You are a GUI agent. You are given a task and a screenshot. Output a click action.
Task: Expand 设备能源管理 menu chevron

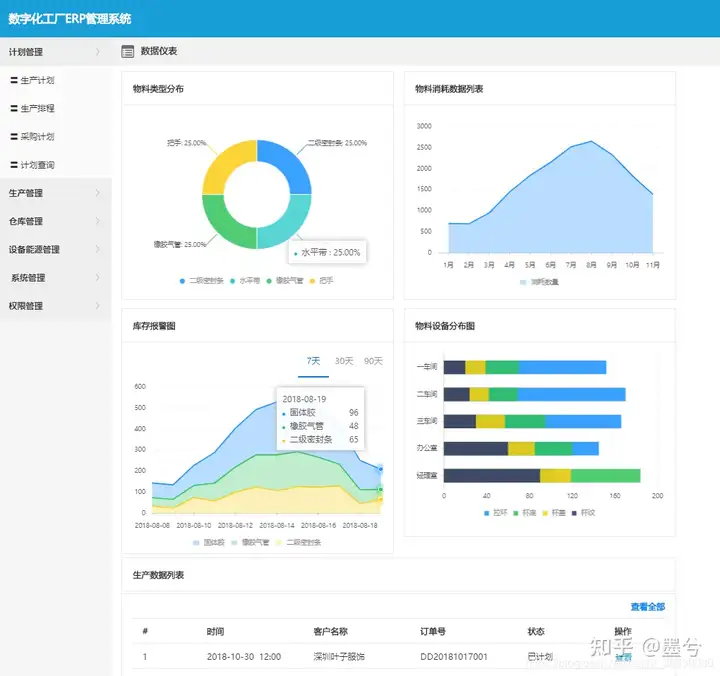(97, 249)
